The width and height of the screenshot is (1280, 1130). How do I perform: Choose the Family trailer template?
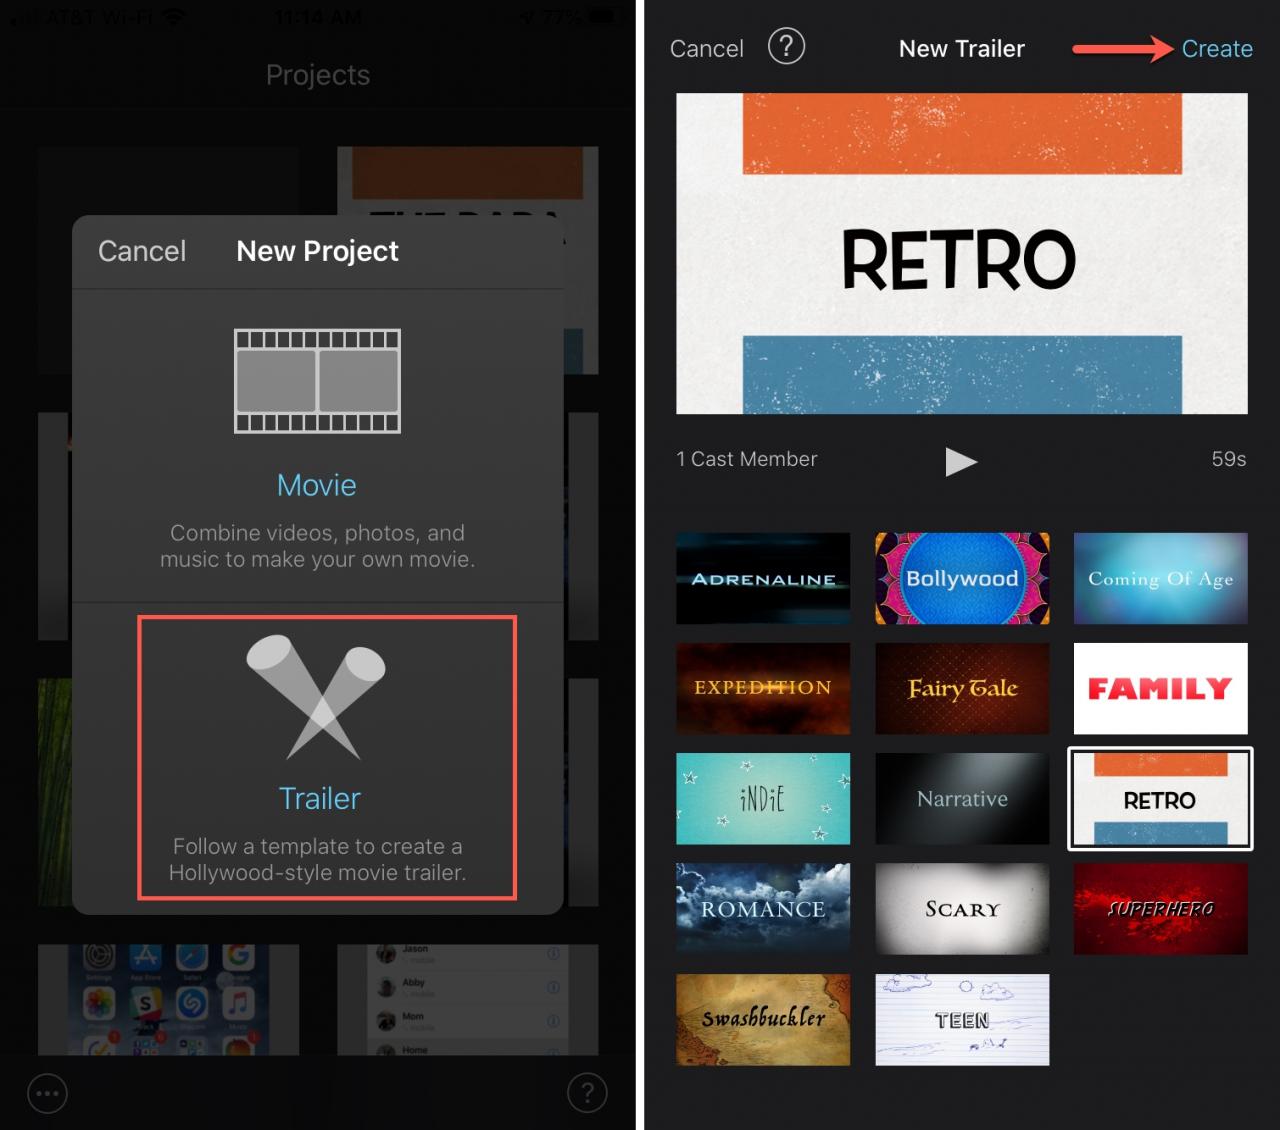[1160, 688]
